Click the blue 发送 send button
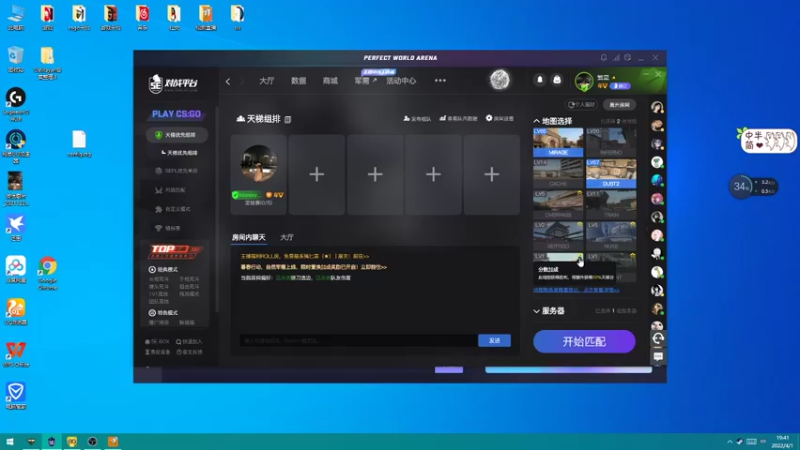 click(x=494, y=340)
